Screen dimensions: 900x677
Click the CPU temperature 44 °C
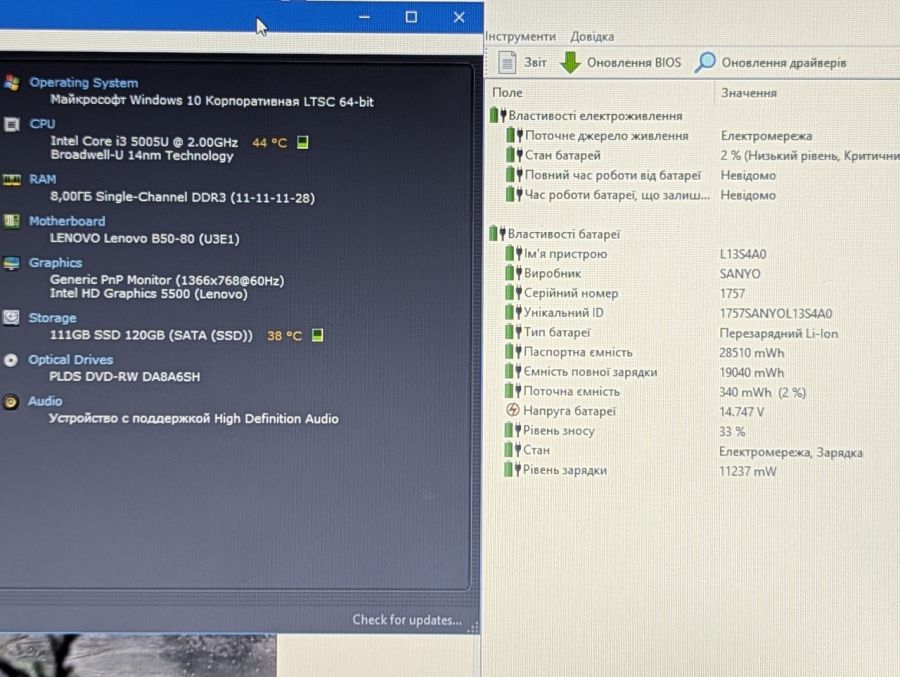click(269, 142)
